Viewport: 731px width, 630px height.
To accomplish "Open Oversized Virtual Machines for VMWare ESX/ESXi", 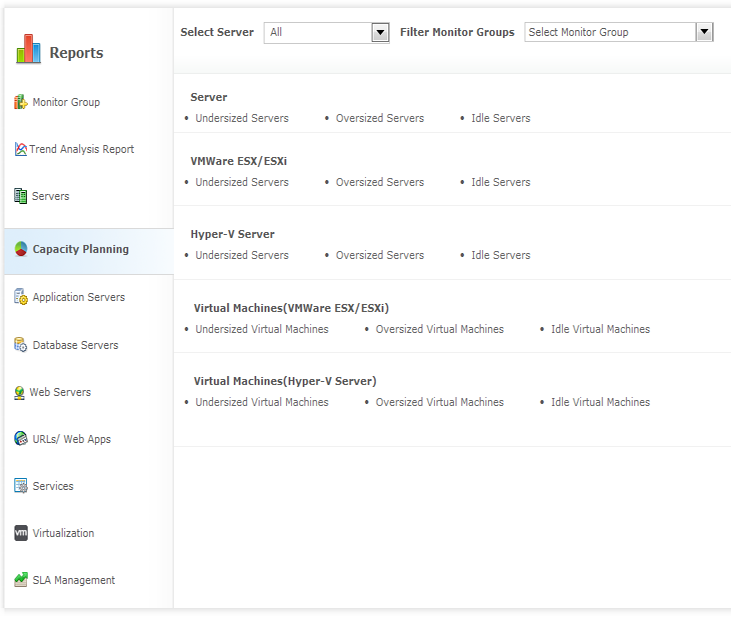I will click(440, 329).
